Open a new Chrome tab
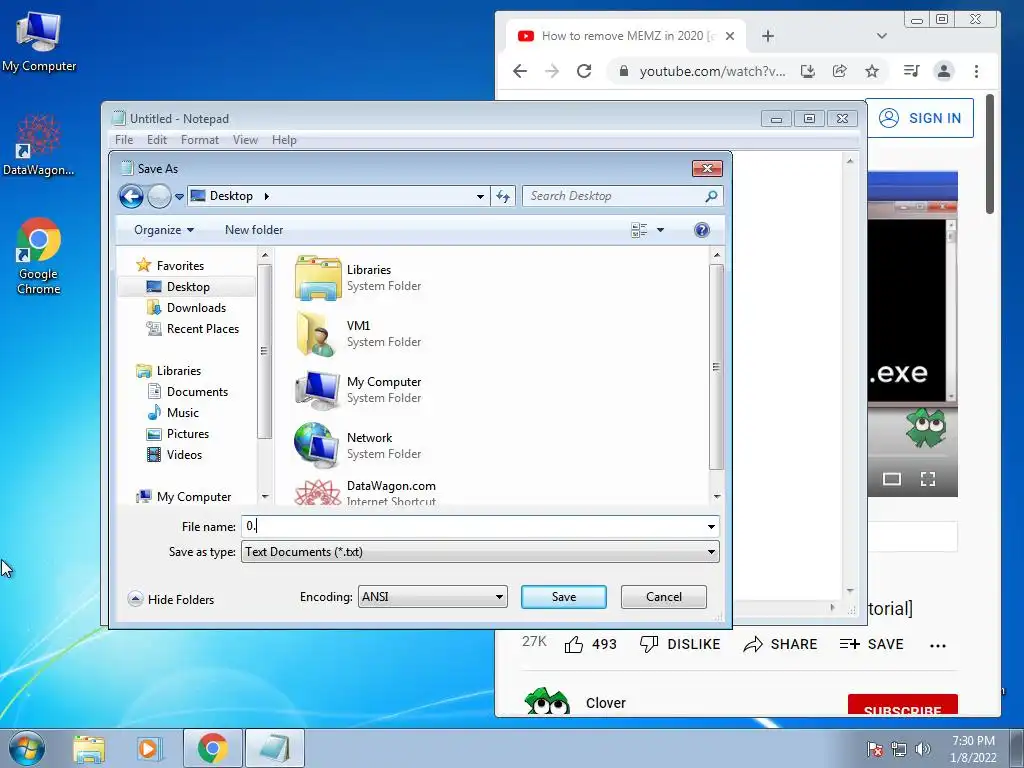 point(768,36)
